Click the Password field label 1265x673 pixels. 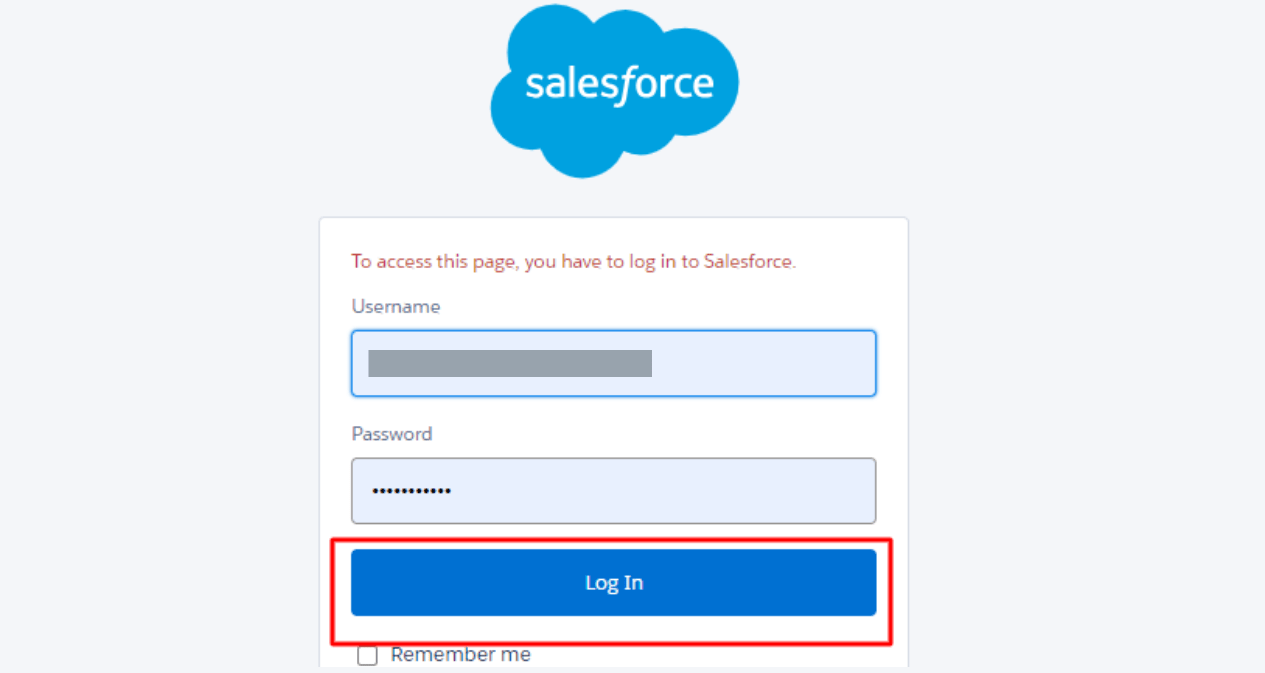[391, 434]
